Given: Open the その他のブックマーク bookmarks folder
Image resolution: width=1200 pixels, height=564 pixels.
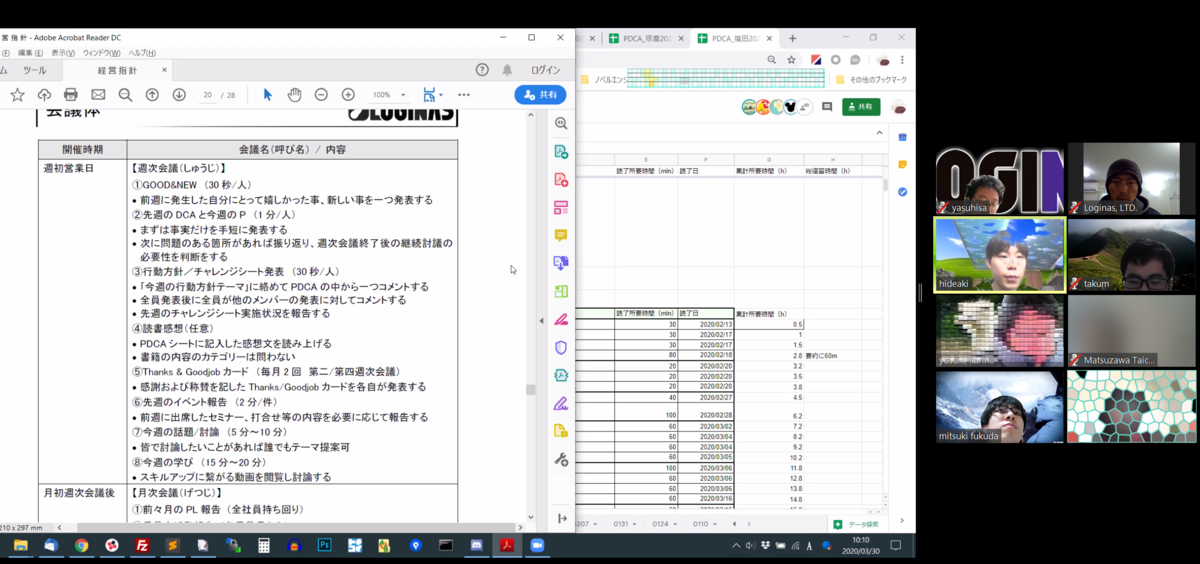Looking at the screenshot, I should 872,79.
